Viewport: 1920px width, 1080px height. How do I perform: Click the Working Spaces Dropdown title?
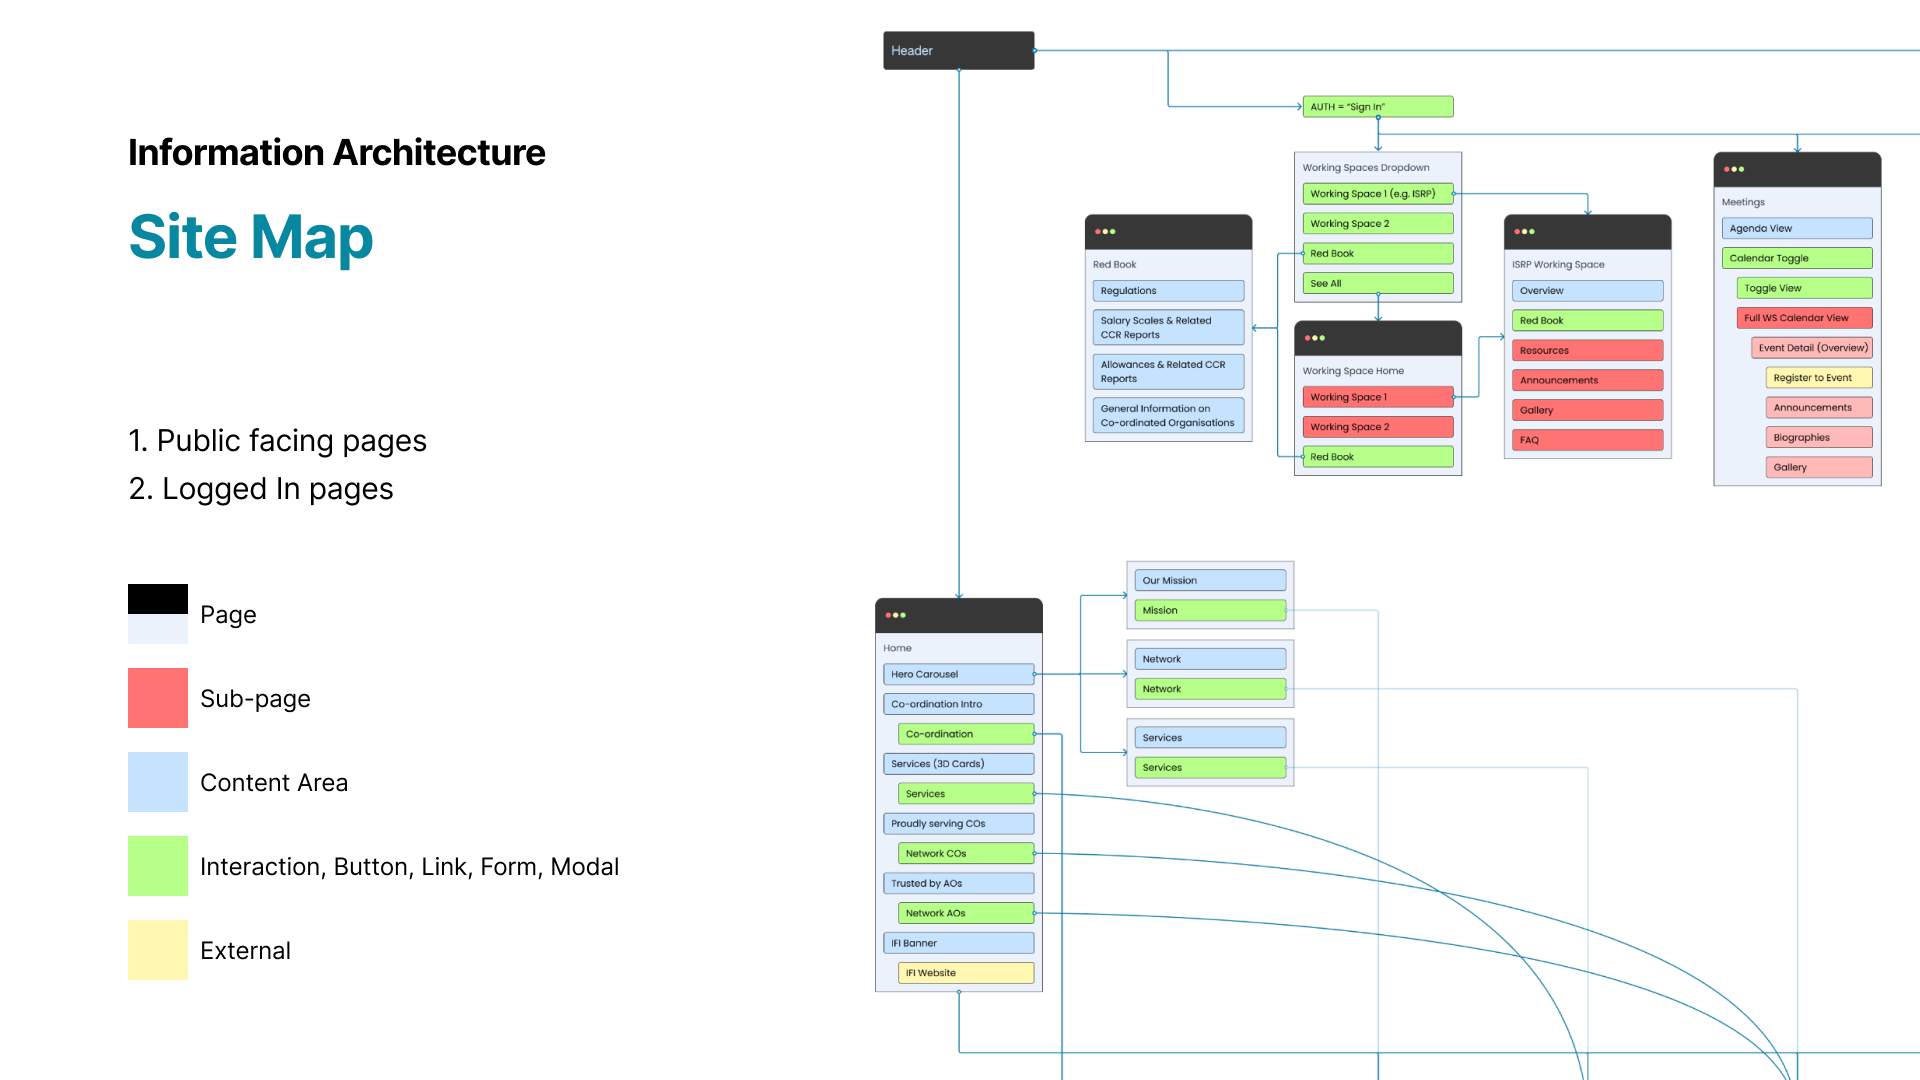pos(1365,167)
